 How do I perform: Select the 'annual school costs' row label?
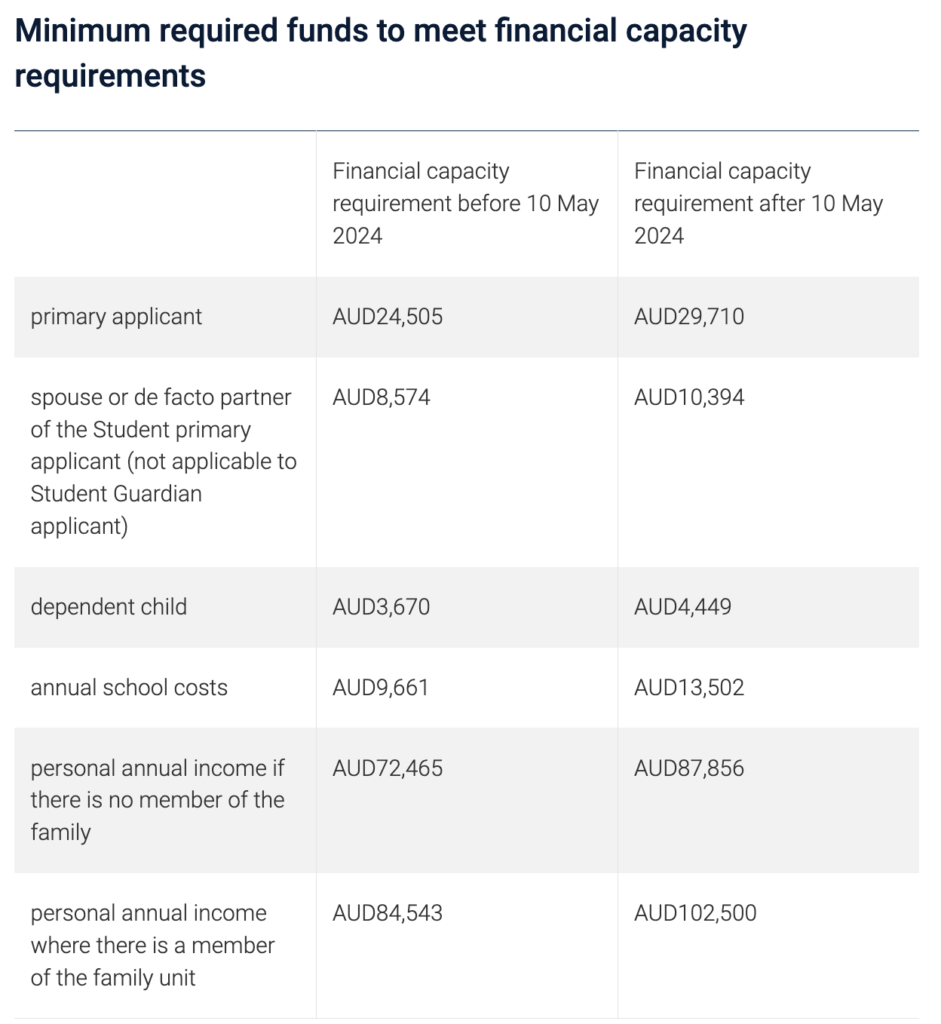coord(129,688)
